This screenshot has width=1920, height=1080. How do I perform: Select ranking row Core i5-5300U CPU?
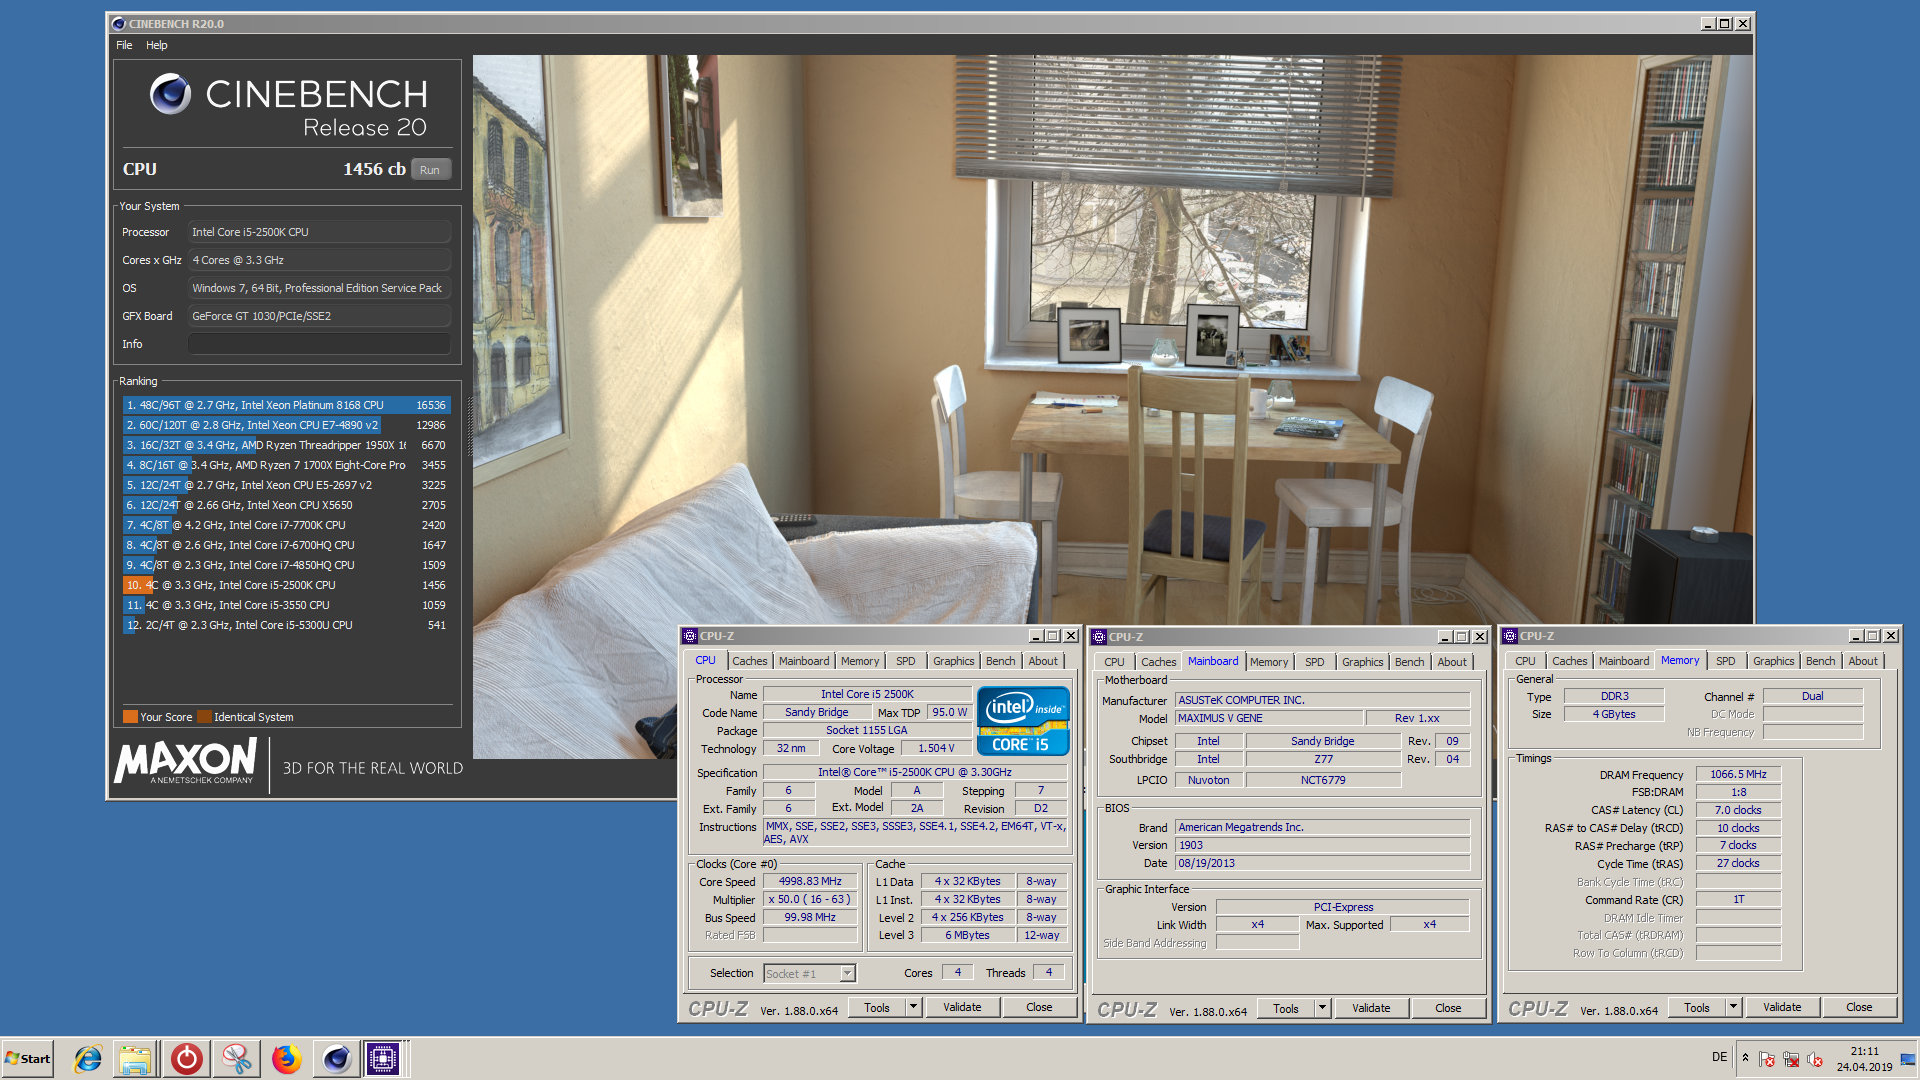(x=286, y=625)
